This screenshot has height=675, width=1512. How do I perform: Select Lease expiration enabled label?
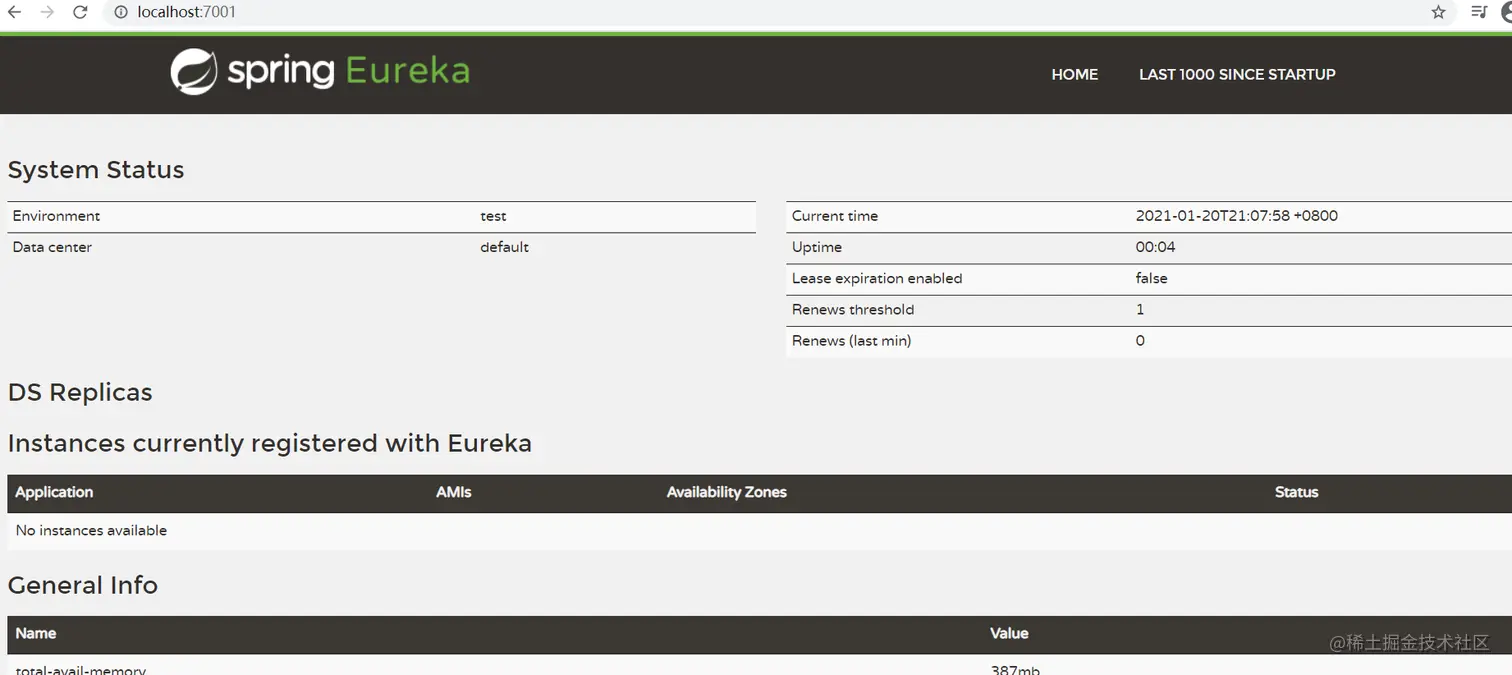[877, 278]
